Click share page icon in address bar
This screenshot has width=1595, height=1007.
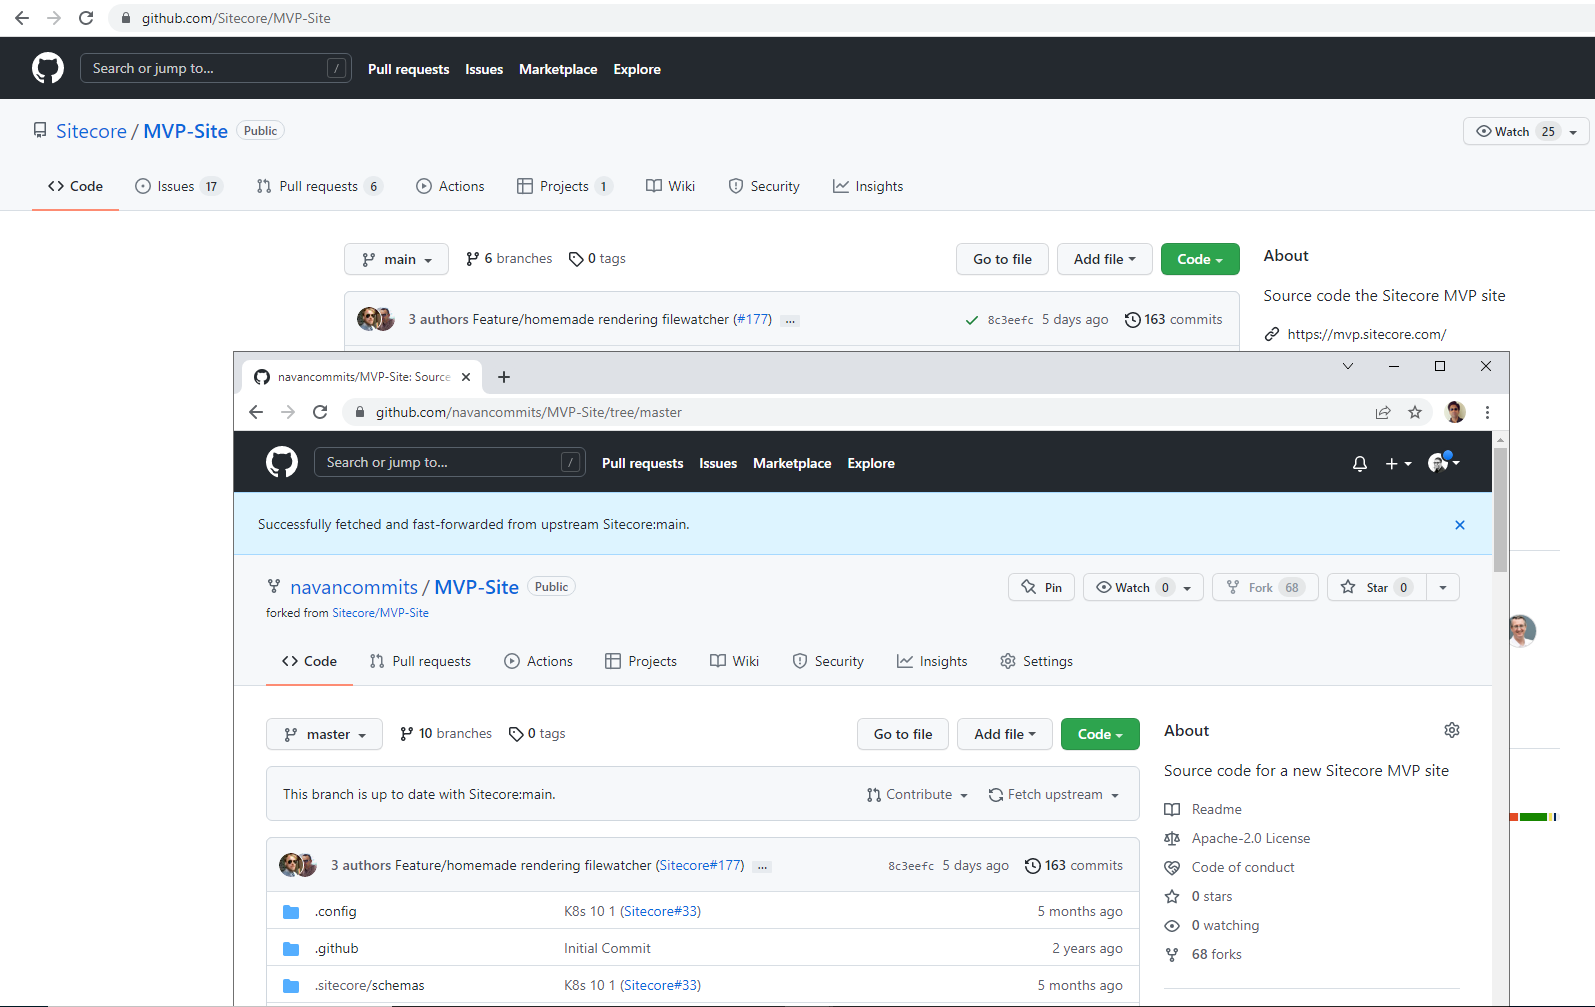click(x=1383, y=412)
